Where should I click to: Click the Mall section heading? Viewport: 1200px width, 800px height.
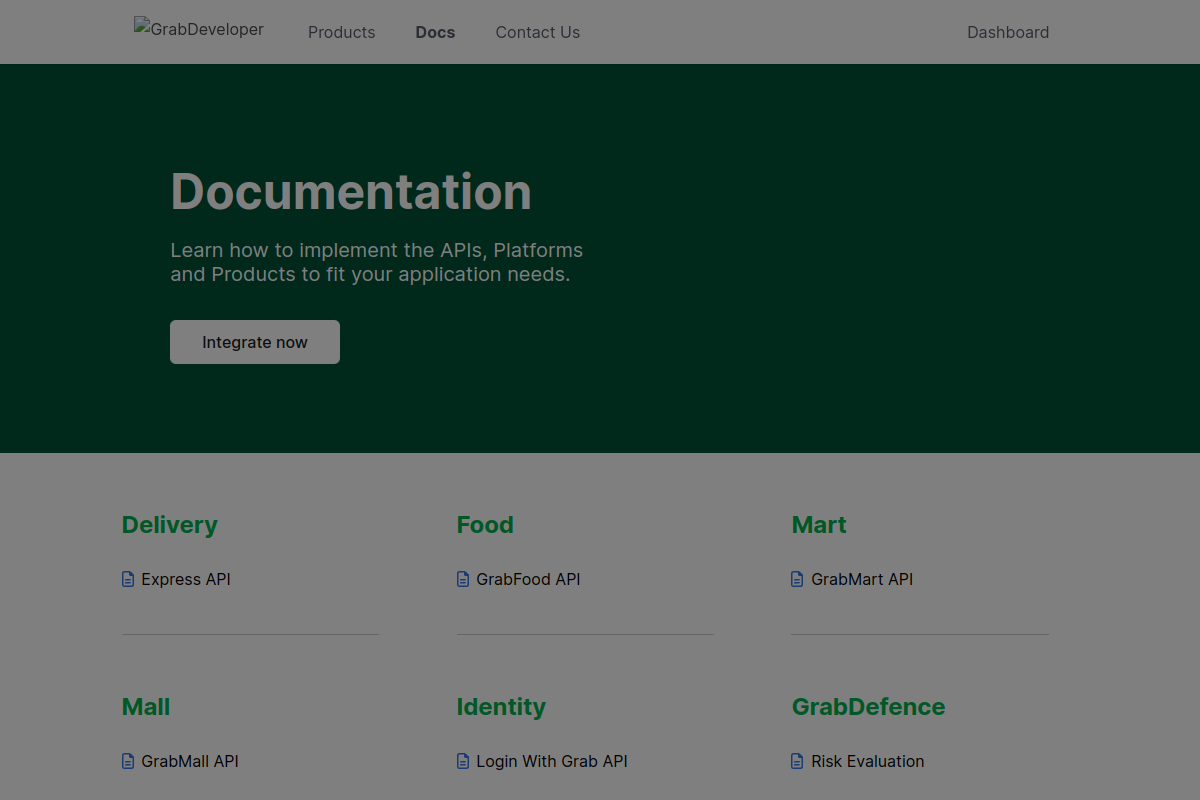(146, 707)
